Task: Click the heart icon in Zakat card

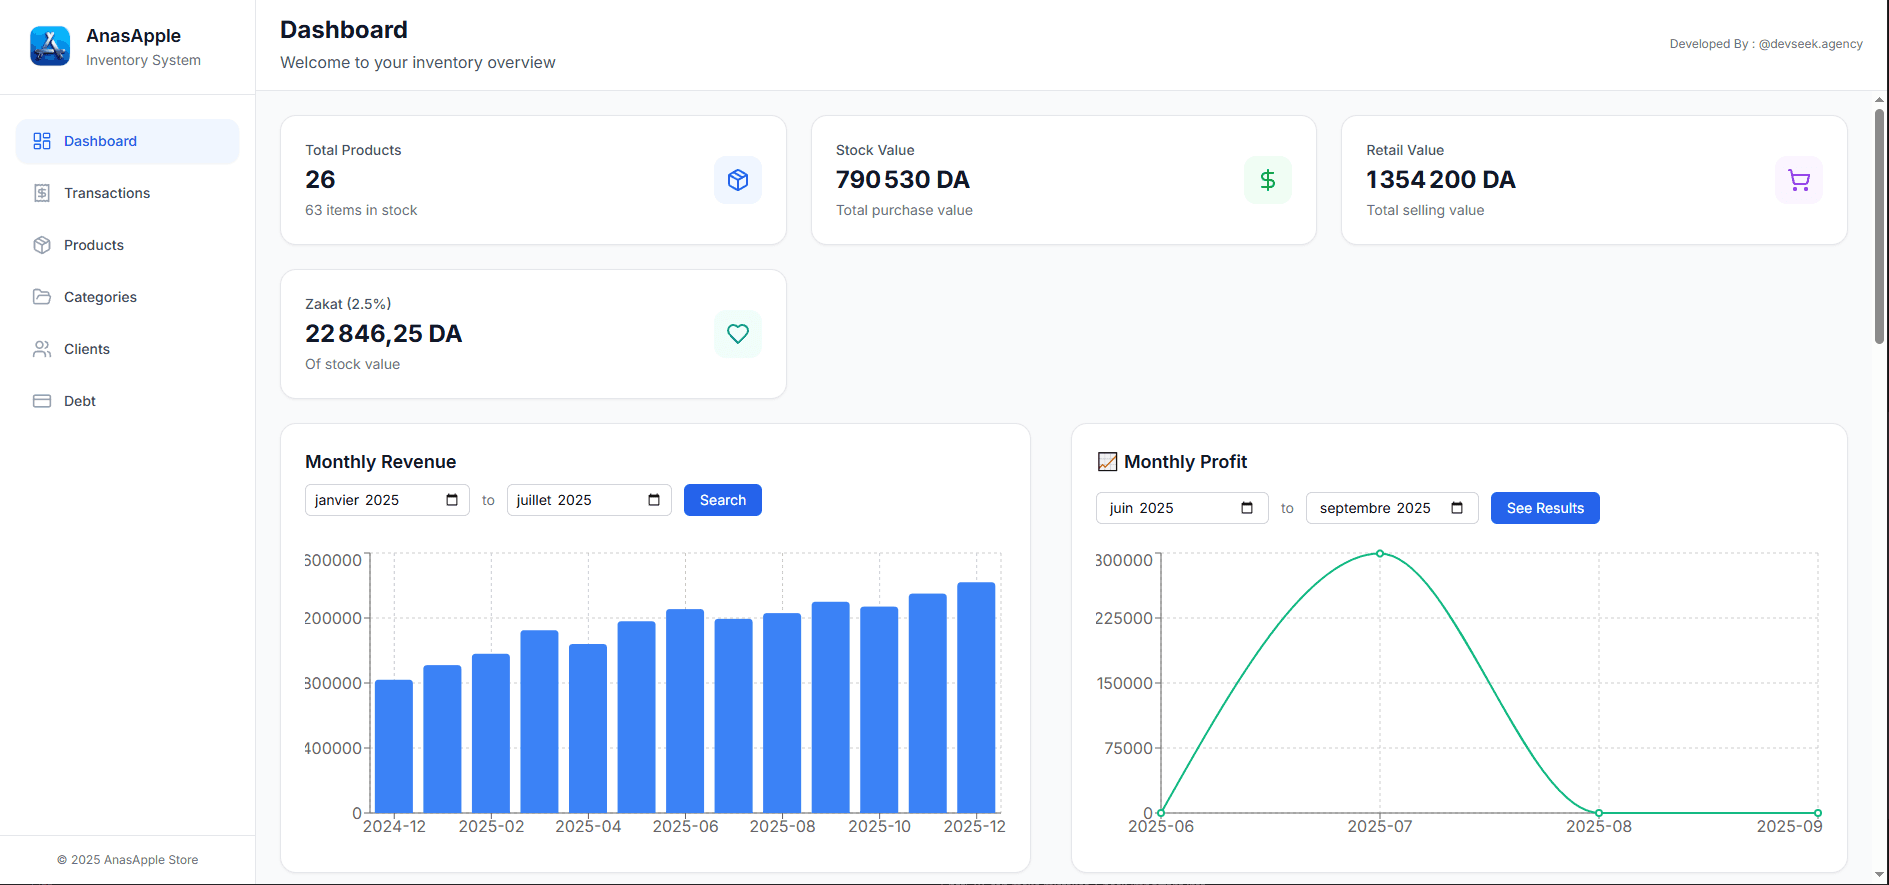Action: pyautogui.click(x=738, y=334)
